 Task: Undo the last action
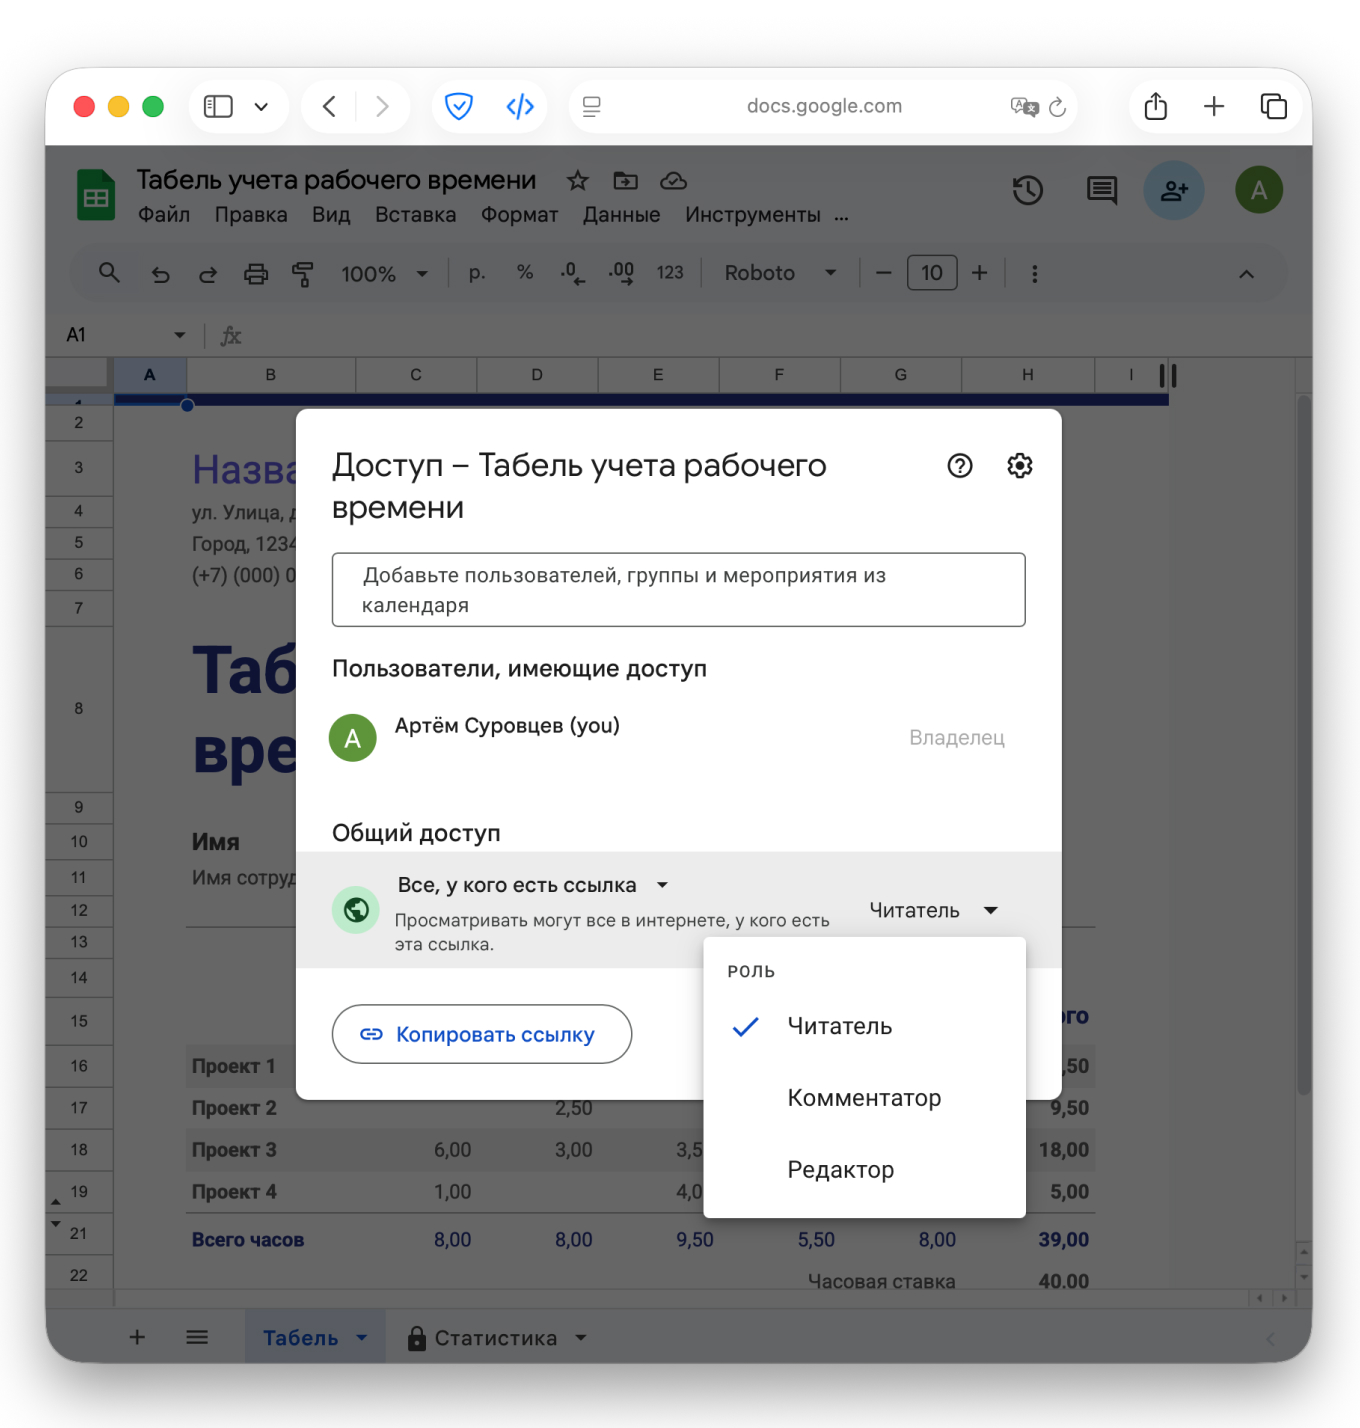pyautogui.click(x=160, y=273)
